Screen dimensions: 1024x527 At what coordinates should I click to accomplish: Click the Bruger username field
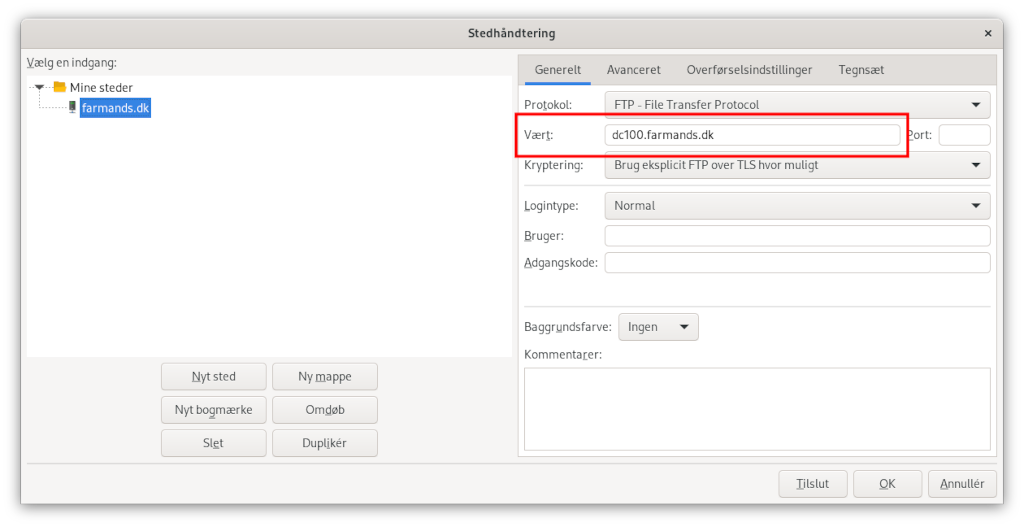point(797,236)
